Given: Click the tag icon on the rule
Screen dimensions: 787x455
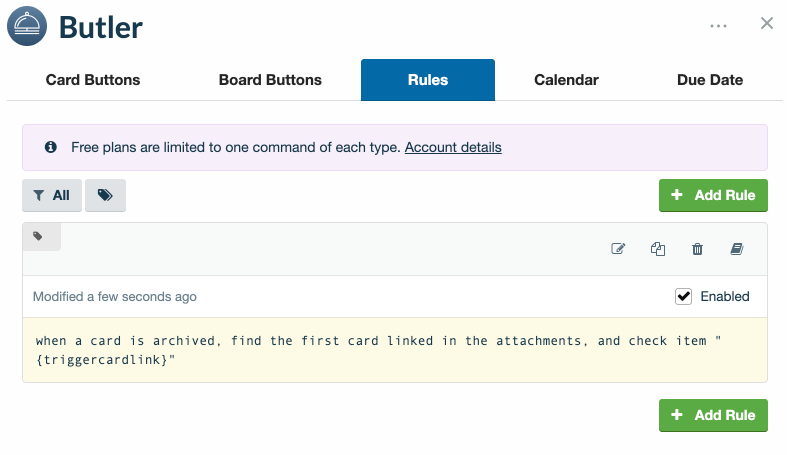Looking at the screenshot, I should tap(39, 237).
